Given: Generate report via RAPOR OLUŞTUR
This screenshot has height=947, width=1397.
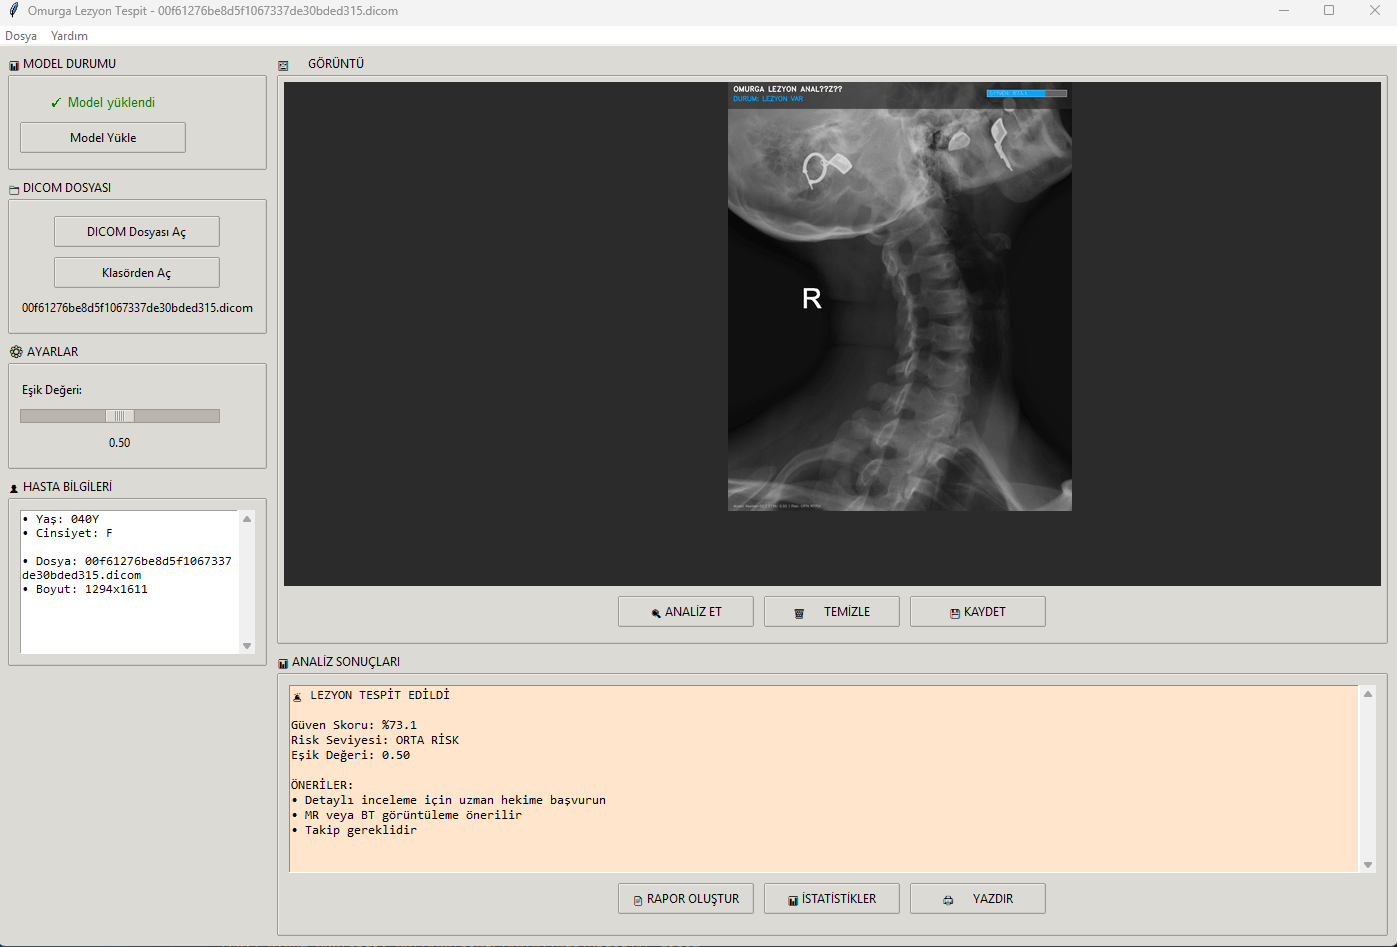Looking at the screenshot, I should [686, 899].
